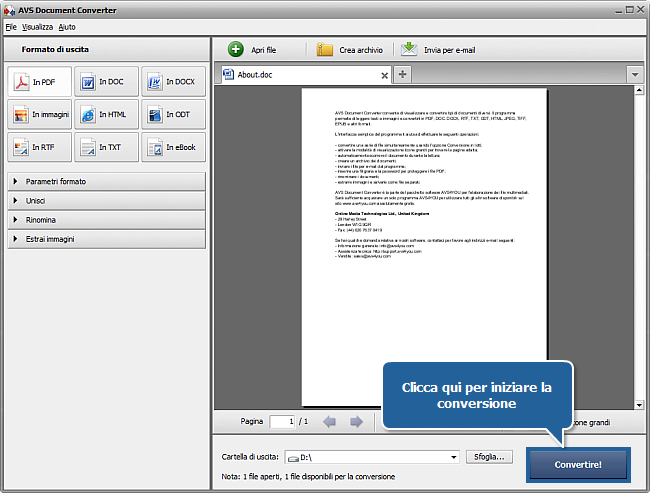The image size is (650, 493).
Task: Switch to the About.doc tab
Action: 306,75
